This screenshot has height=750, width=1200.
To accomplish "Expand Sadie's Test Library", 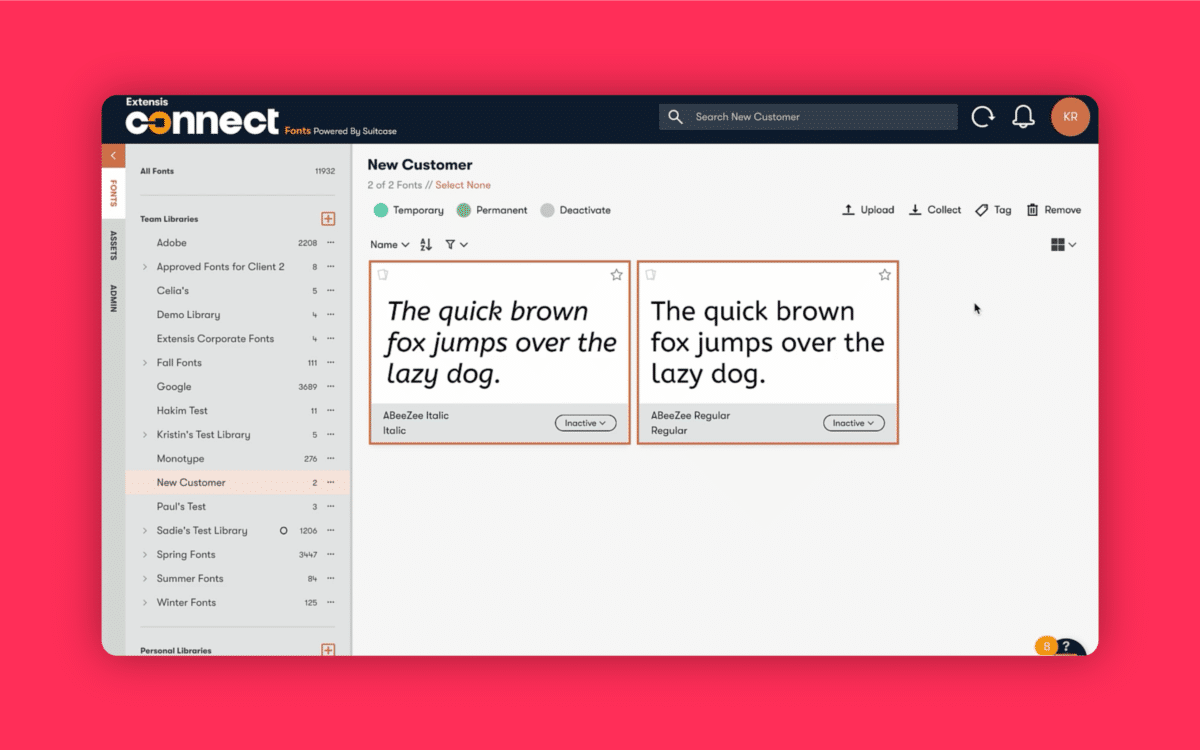I will click(x=145, y=531).
